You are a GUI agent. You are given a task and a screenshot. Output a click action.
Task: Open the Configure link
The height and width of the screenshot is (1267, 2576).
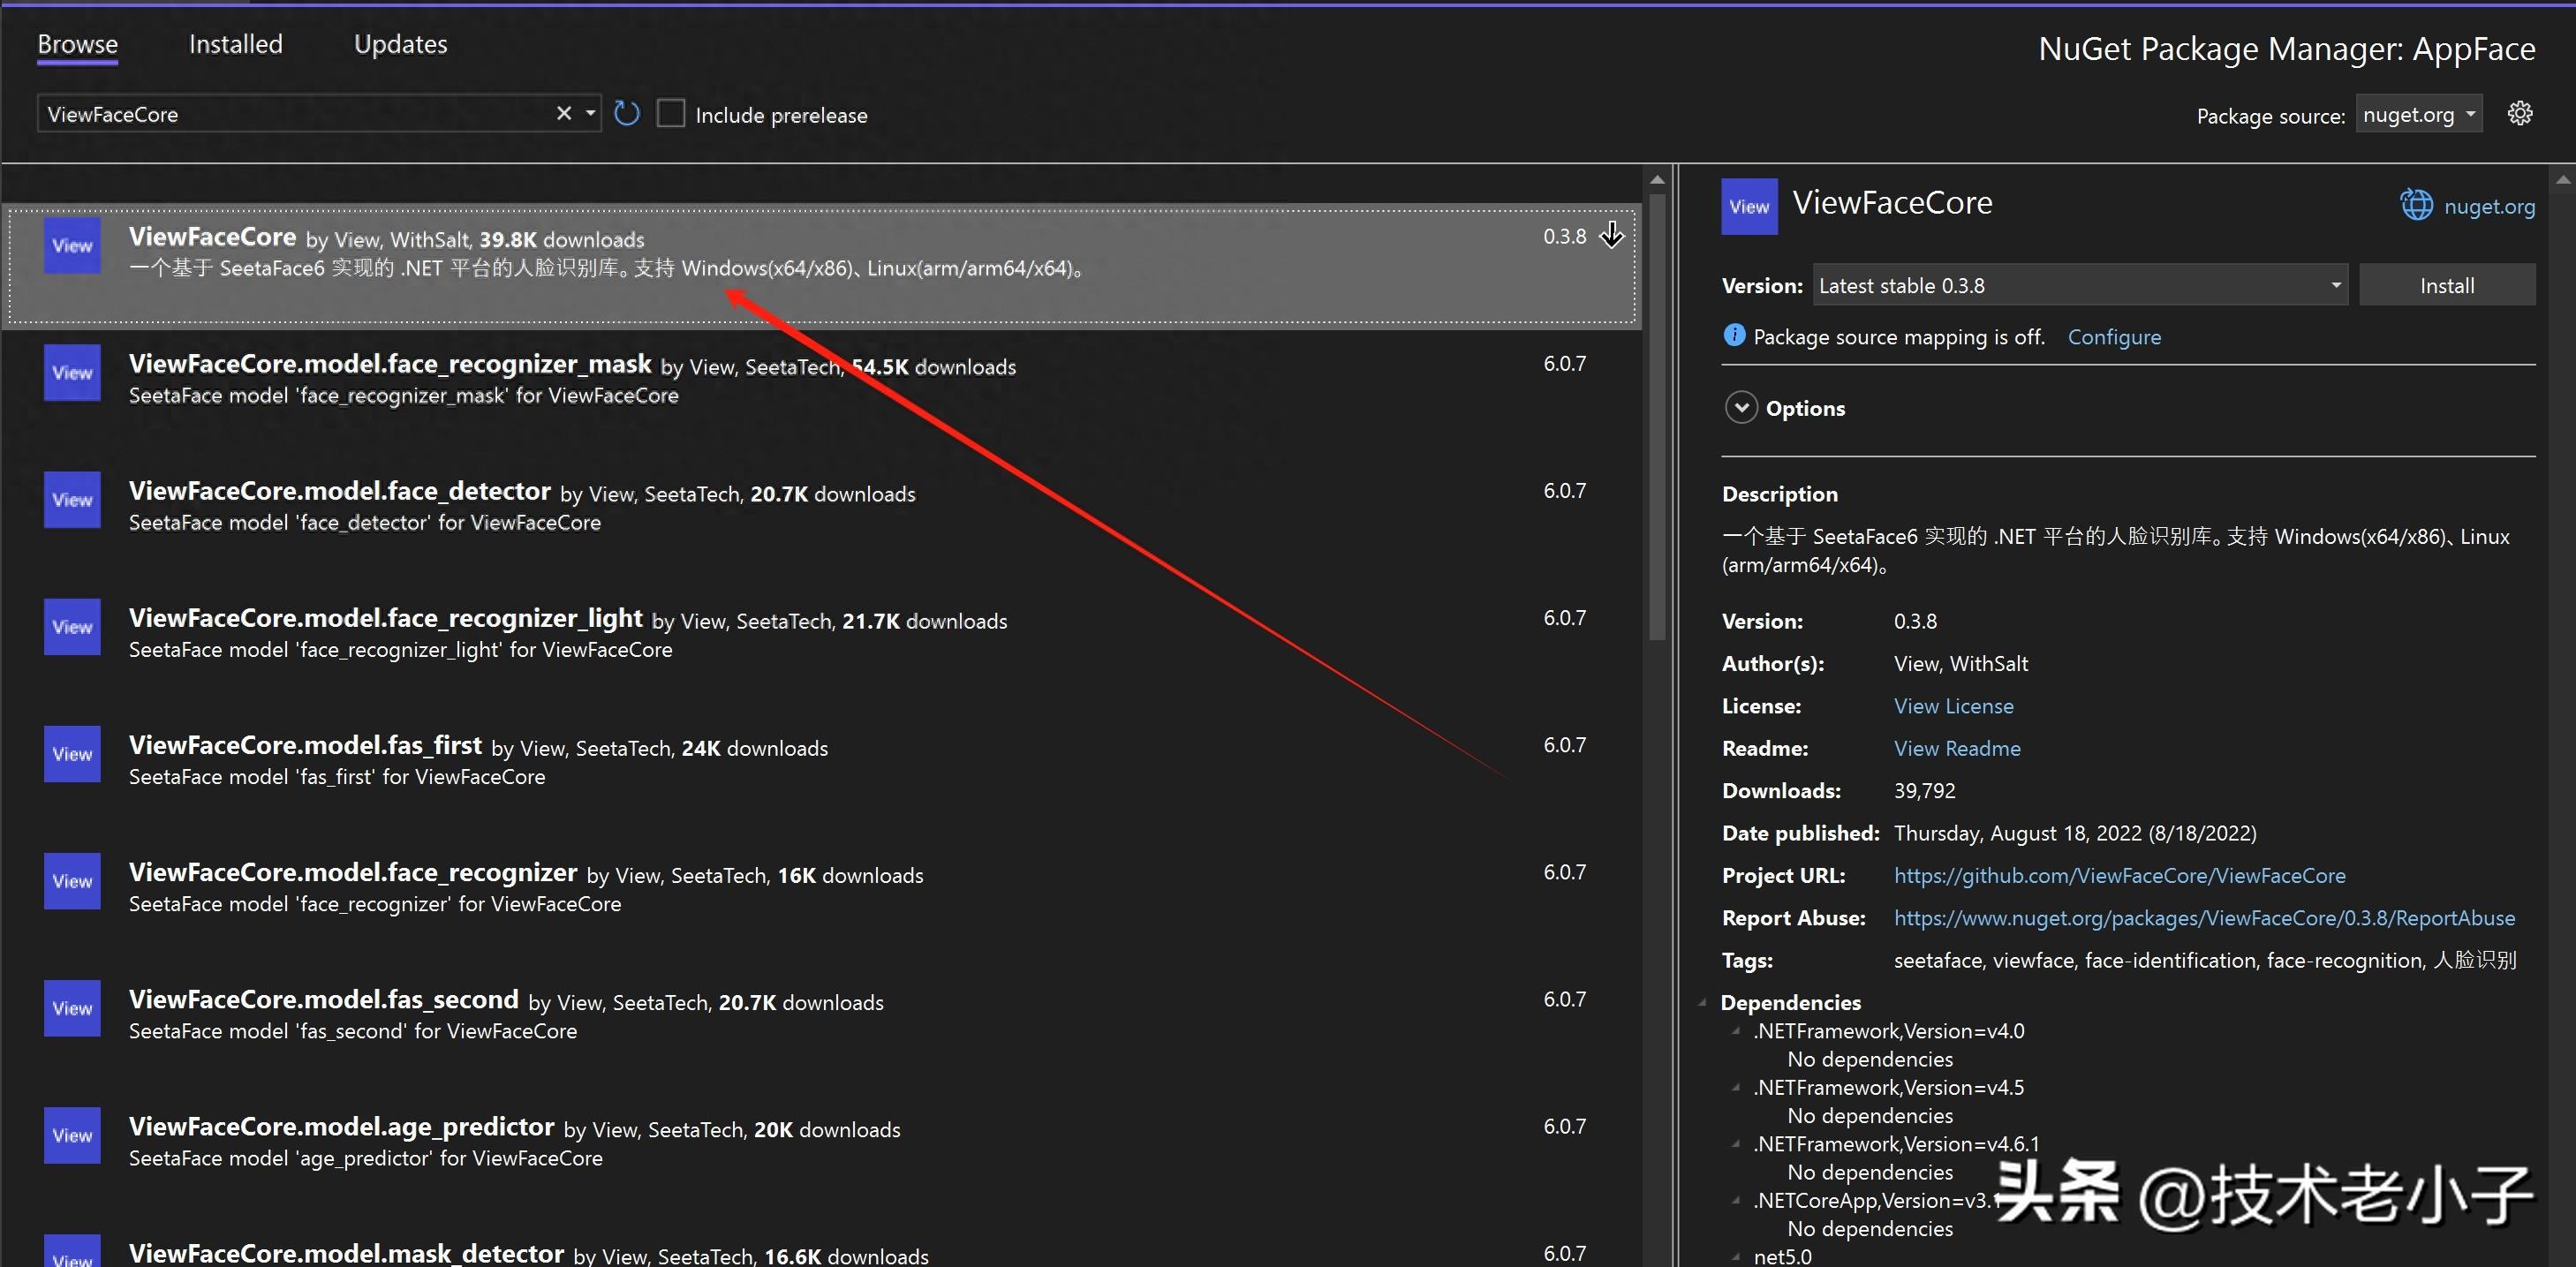click(x=2114, y=337)
